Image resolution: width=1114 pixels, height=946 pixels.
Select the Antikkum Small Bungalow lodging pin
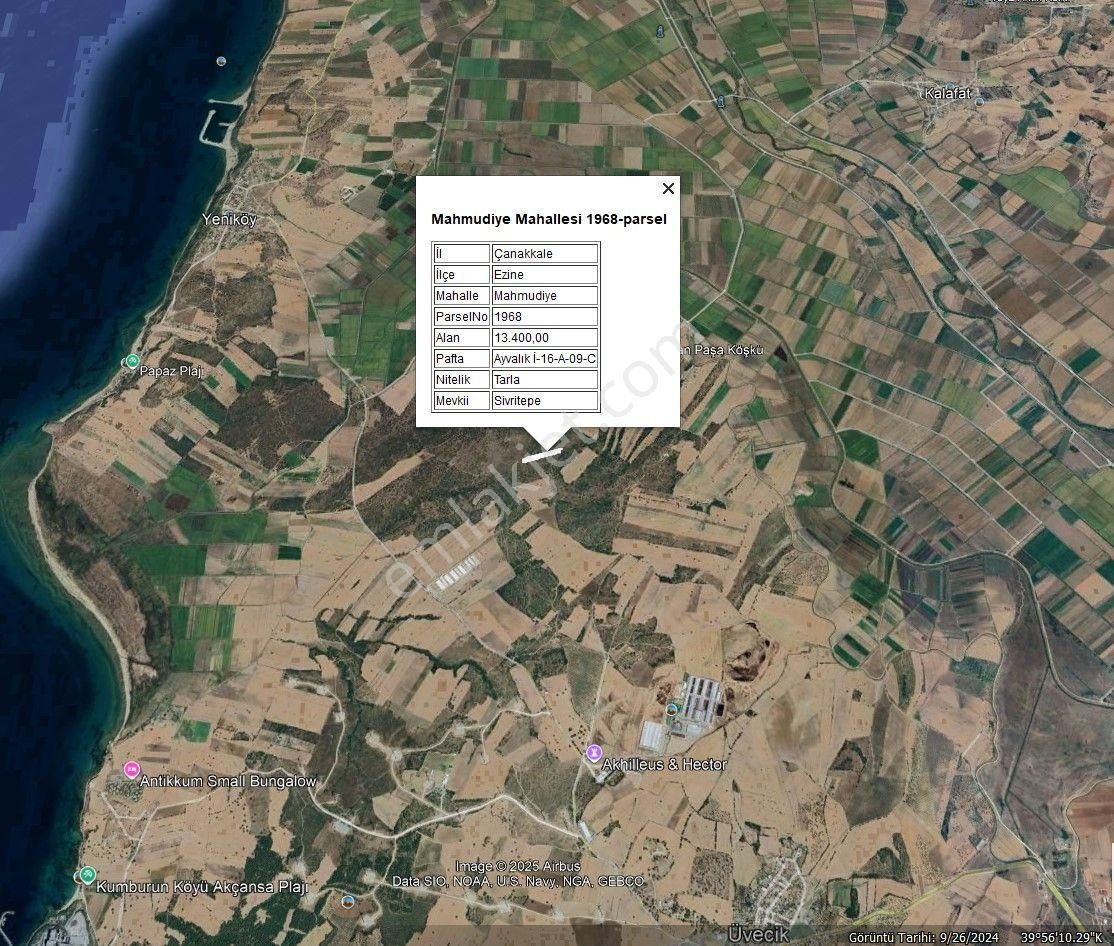click(131, 769)
